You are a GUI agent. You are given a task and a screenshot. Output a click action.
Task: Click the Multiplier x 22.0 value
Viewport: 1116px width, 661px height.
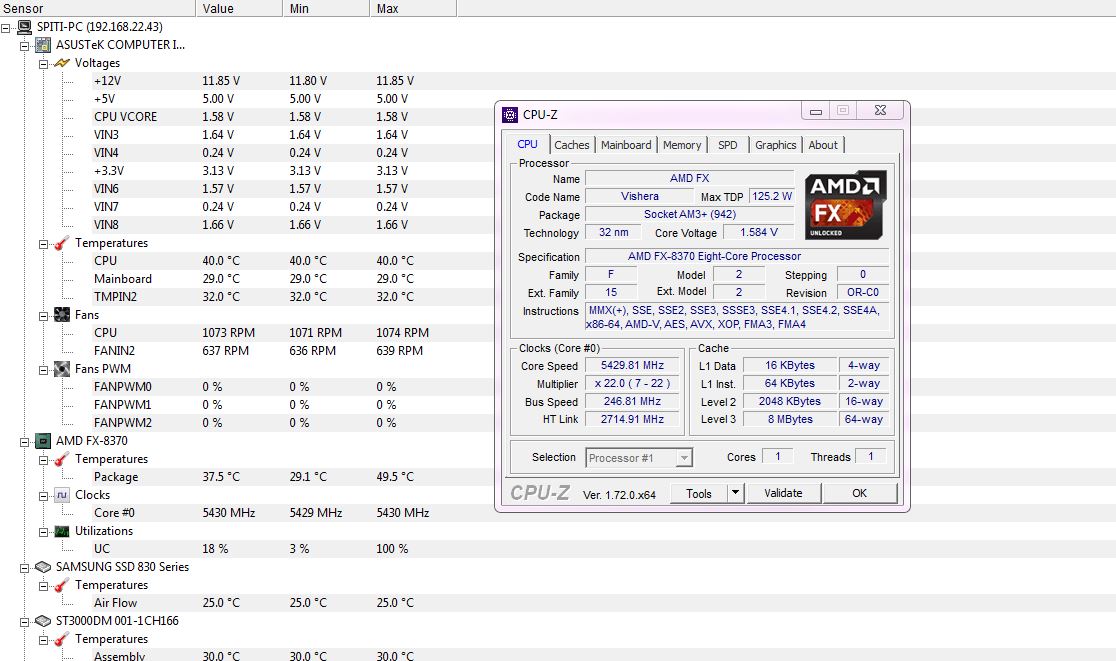coord(632,383)
